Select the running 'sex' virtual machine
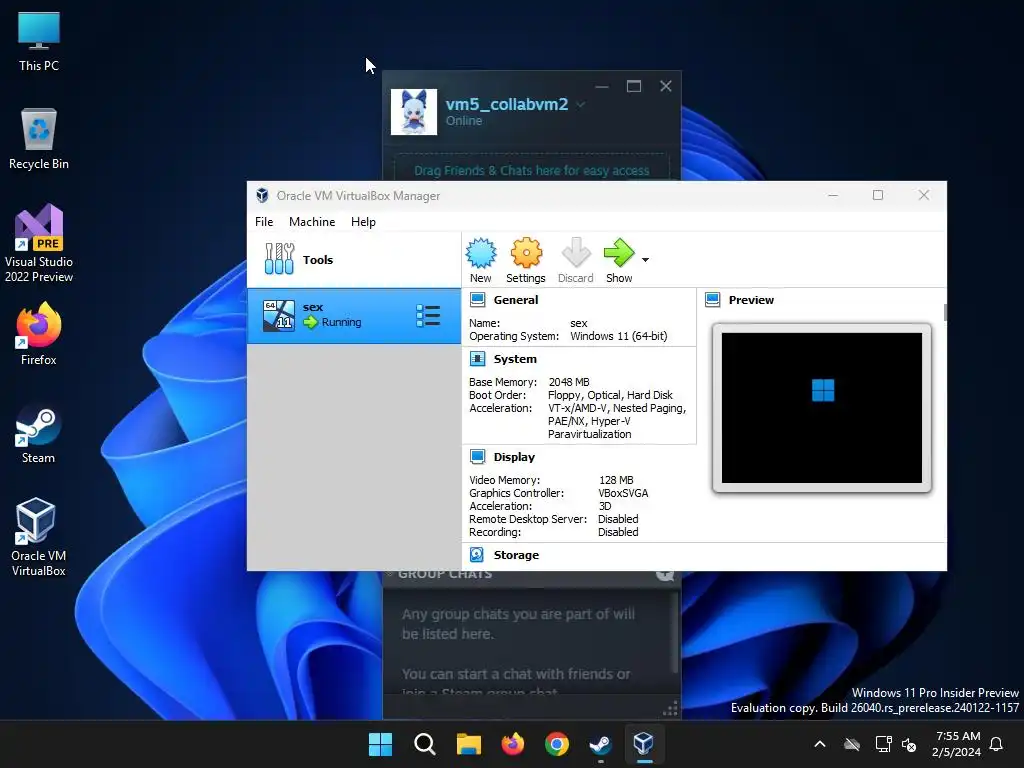 click(354, 316)
